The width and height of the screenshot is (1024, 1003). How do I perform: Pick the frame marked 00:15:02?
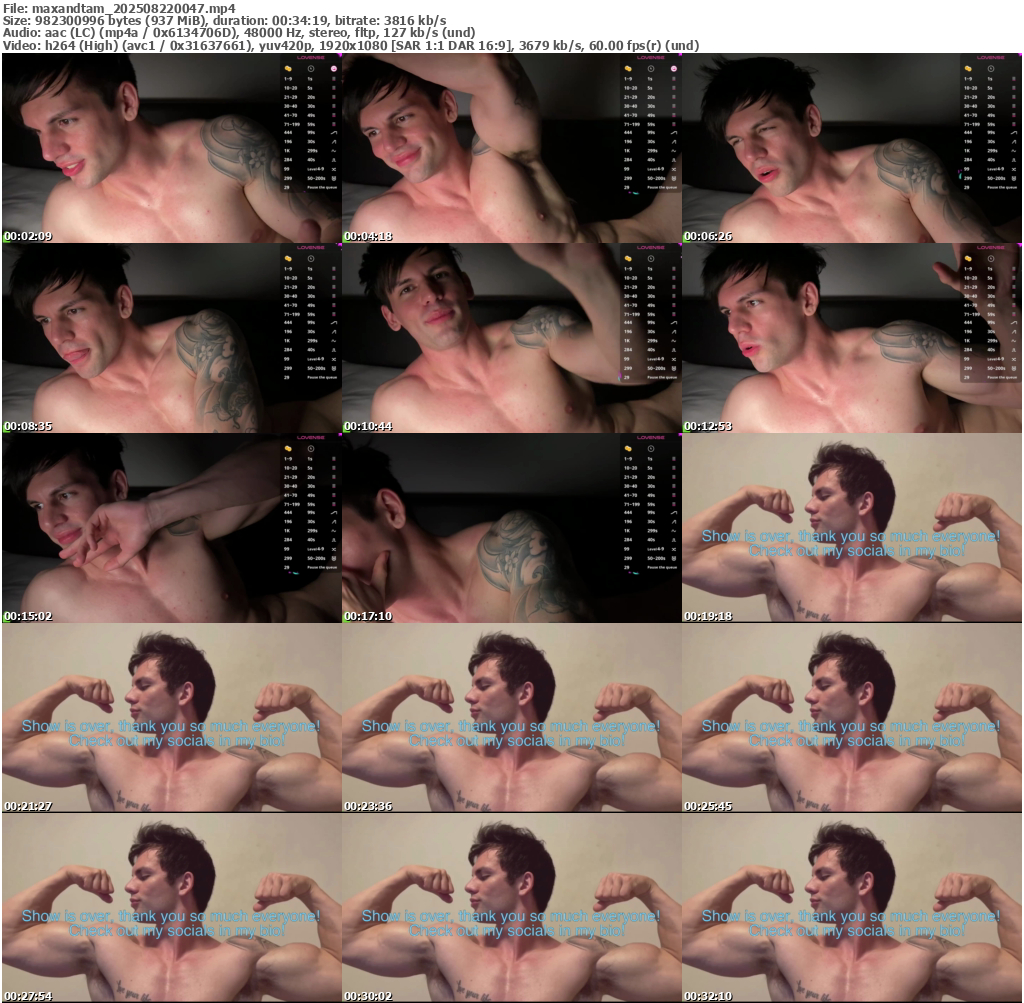[171, 528]
